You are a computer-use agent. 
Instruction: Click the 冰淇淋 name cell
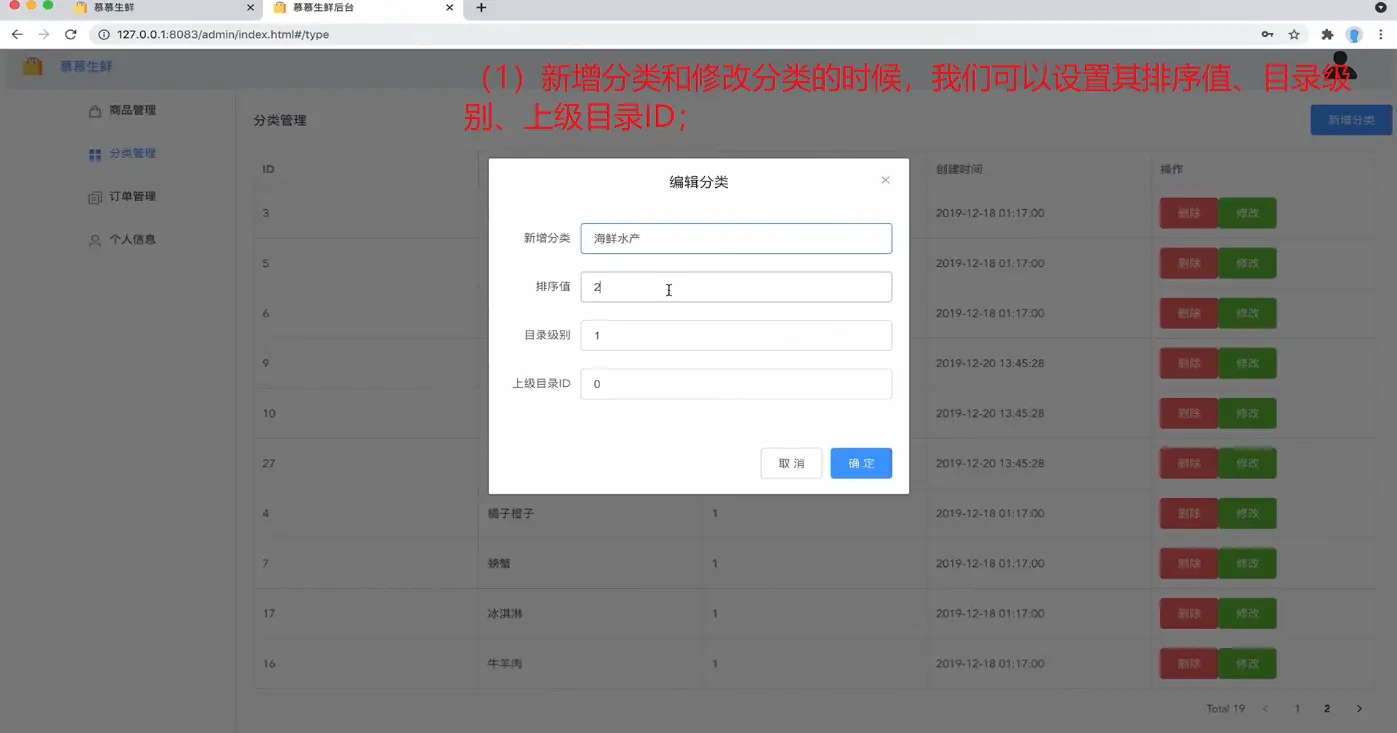[505, 613]
